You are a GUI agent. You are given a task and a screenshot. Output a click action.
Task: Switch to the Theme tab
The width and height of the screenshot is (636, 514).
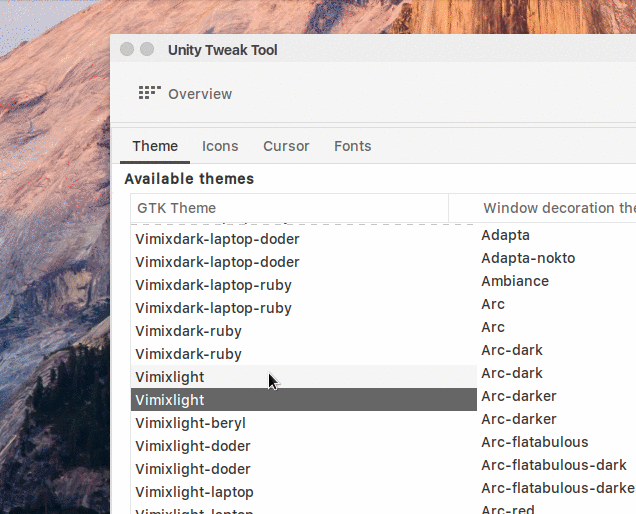click(x=155, y=146)
